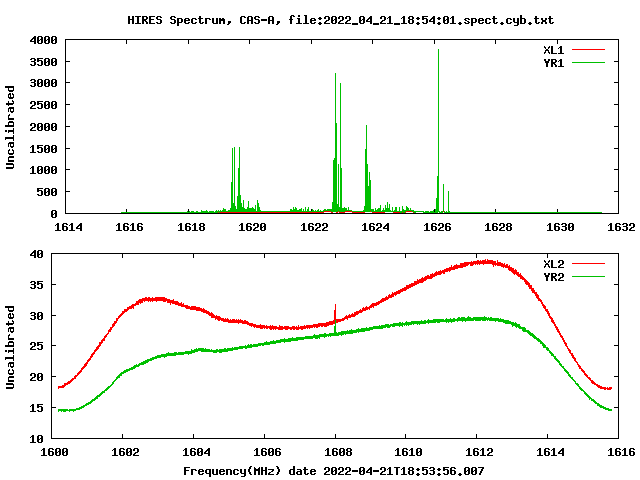Select the YR1 legend label
The width and height of the screenshot is (640, 480).
click(553, 63)
